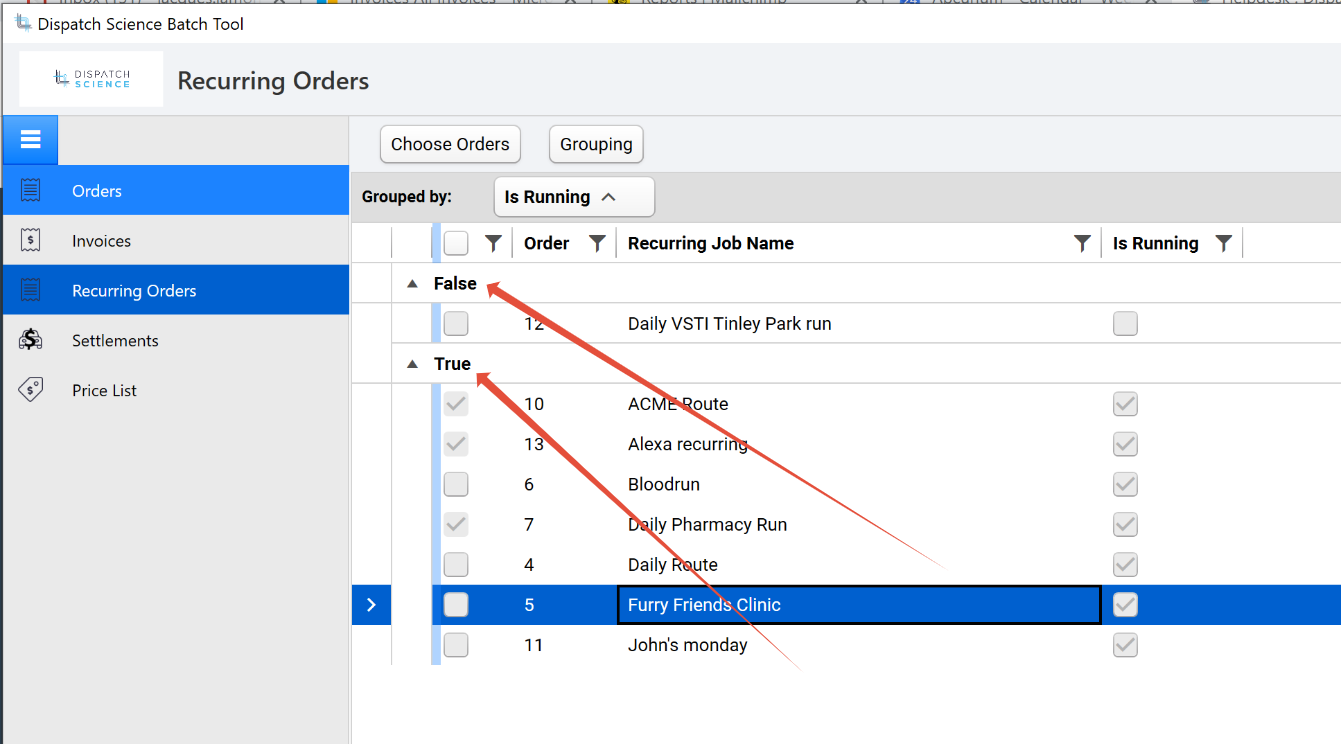Uncheck the Alexa recurring selection checkbox

(x=456, y=444)
